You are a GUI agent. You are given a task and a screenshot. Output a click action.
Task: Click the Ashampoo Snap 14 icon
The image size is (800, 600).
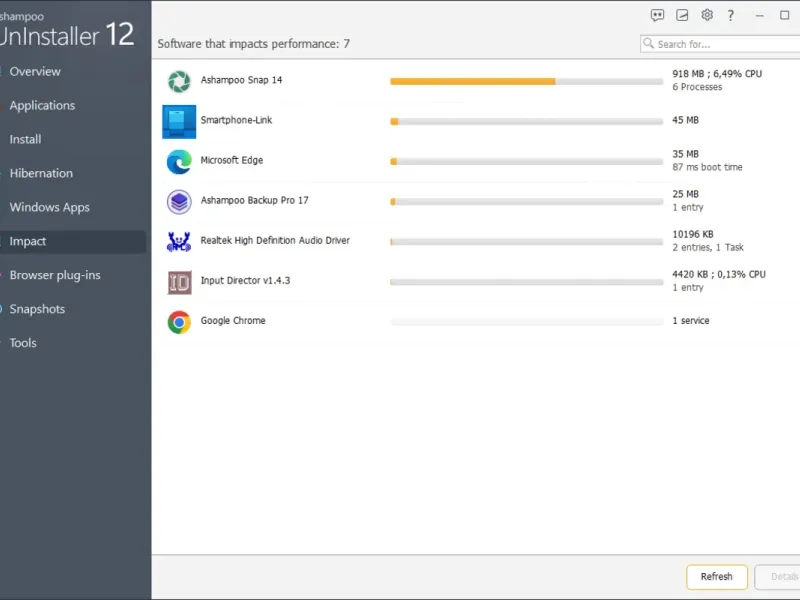[x=179, y=81]
